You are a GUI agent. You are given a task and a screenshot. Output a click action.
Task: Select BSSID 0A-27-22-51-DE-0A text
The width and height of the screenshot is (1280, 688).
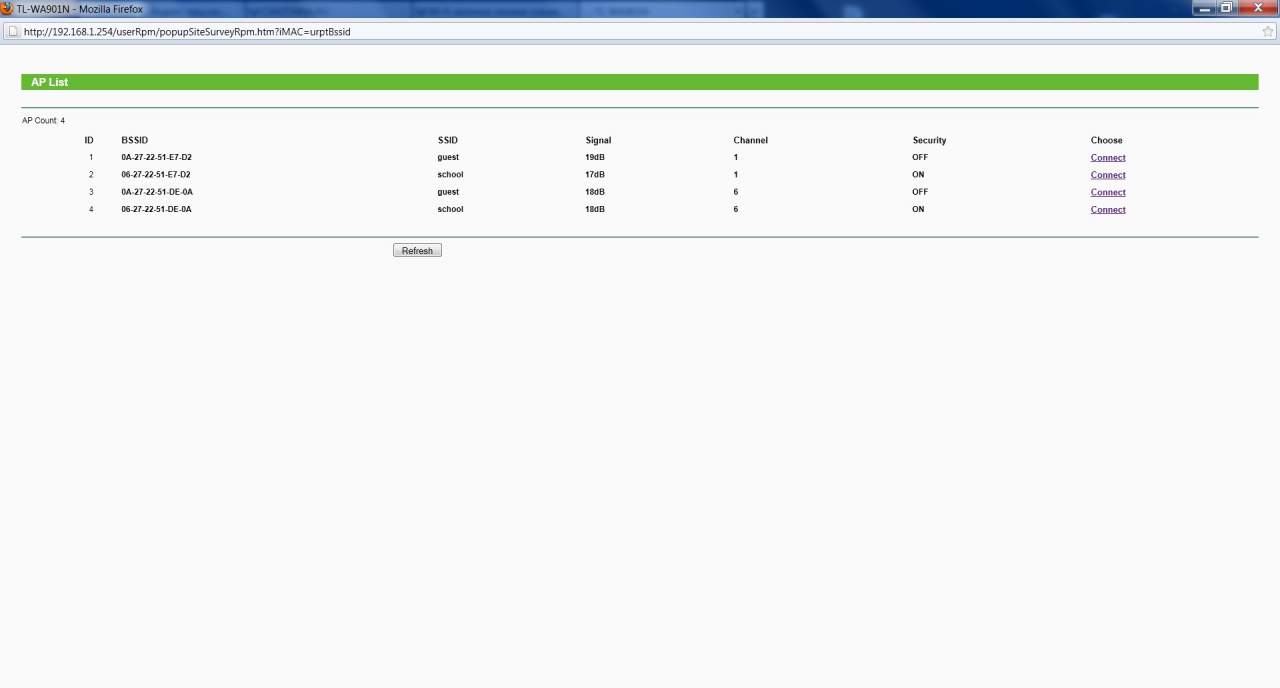click(157, 192)
